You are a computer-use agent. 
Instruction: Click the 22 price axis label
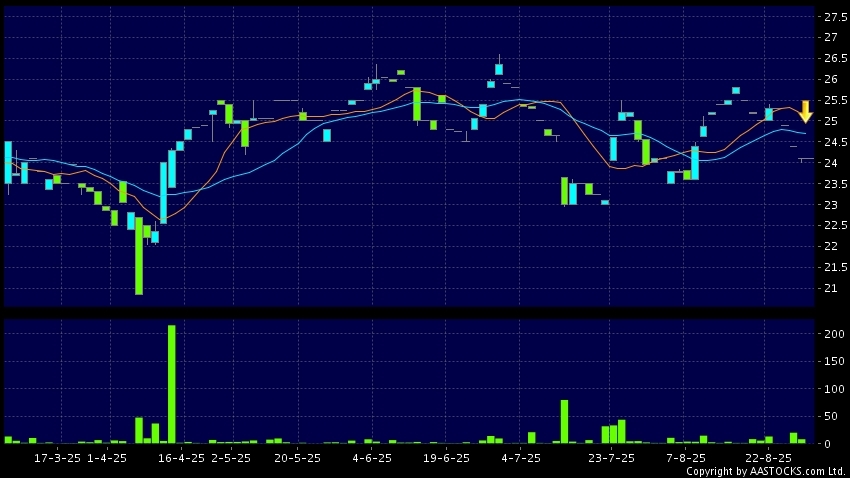pos(830,247)
